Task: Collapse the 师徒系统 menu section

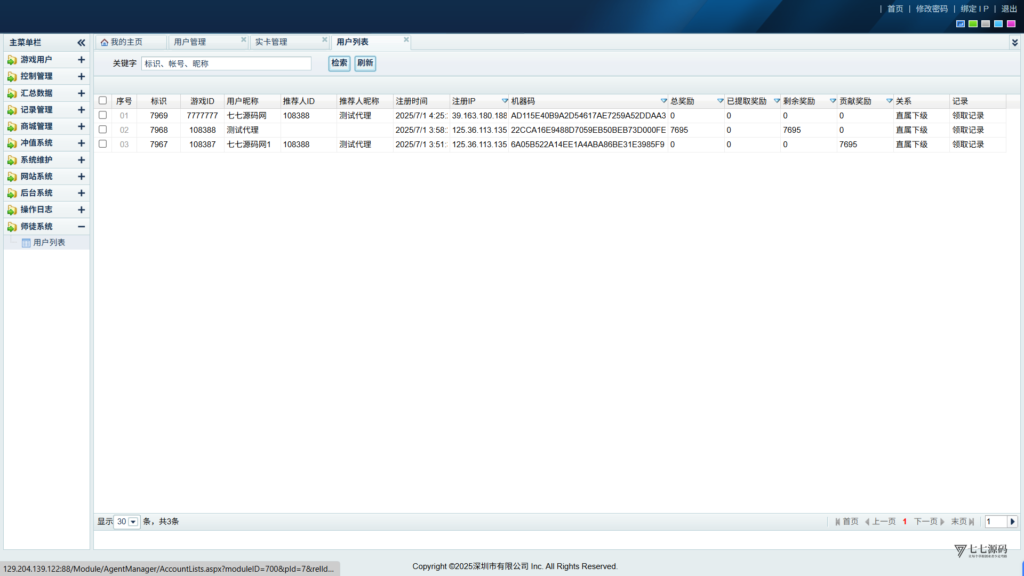Action: pos(81,227)
